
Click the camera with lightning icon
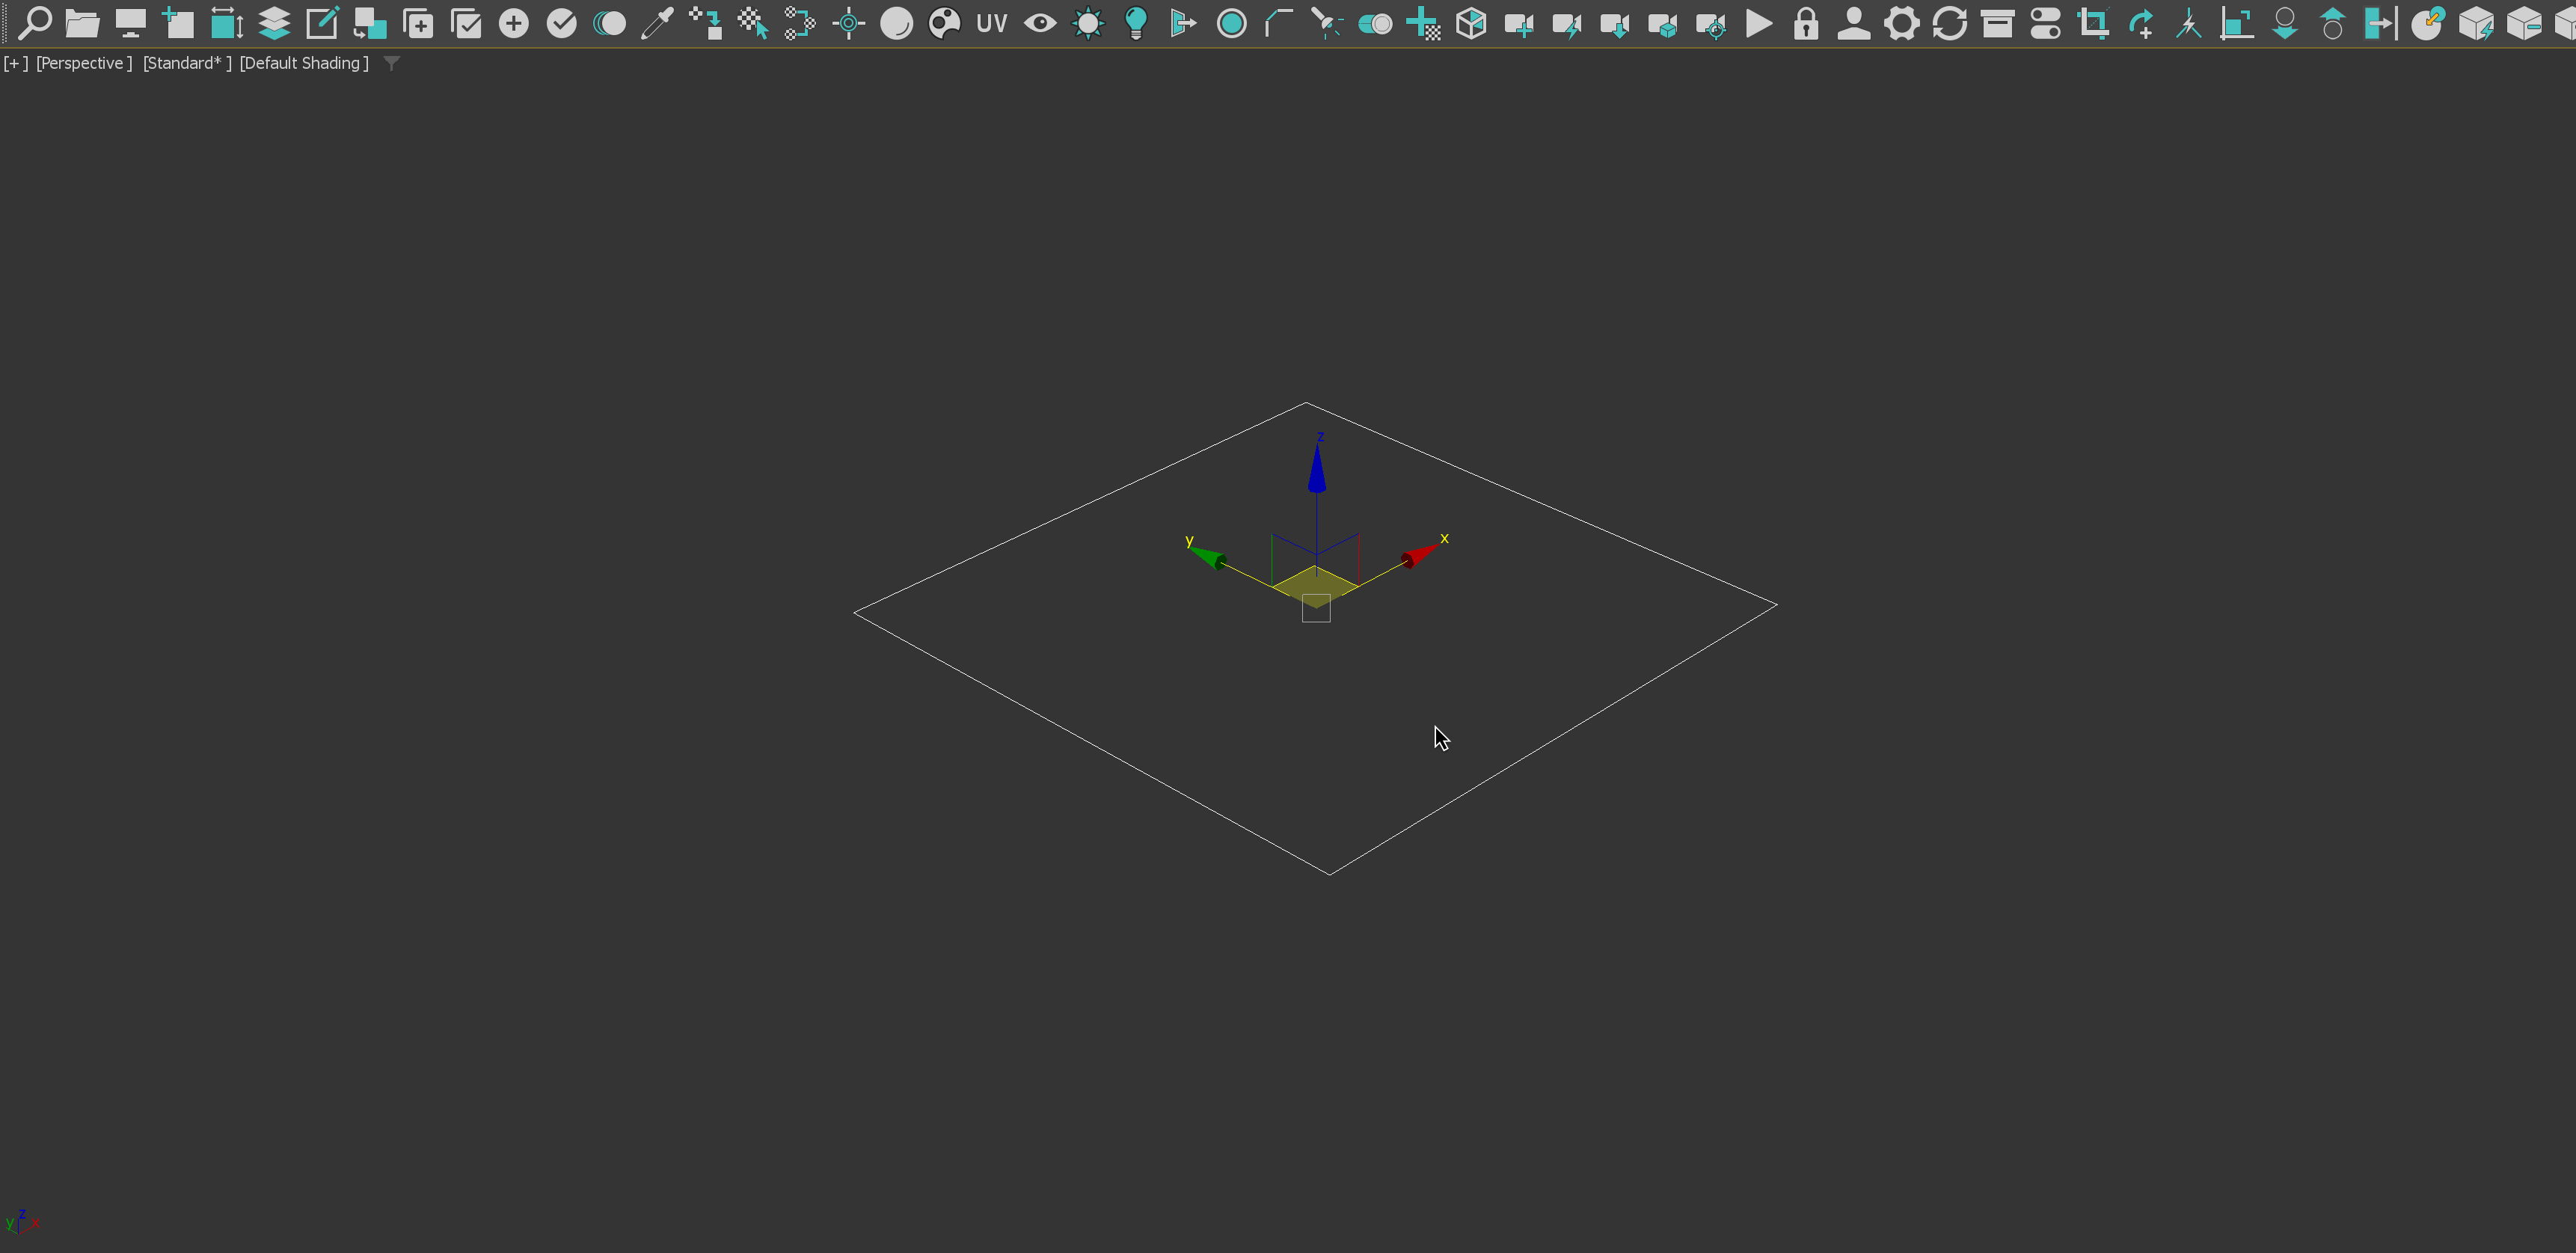(x=1567, y=24)
